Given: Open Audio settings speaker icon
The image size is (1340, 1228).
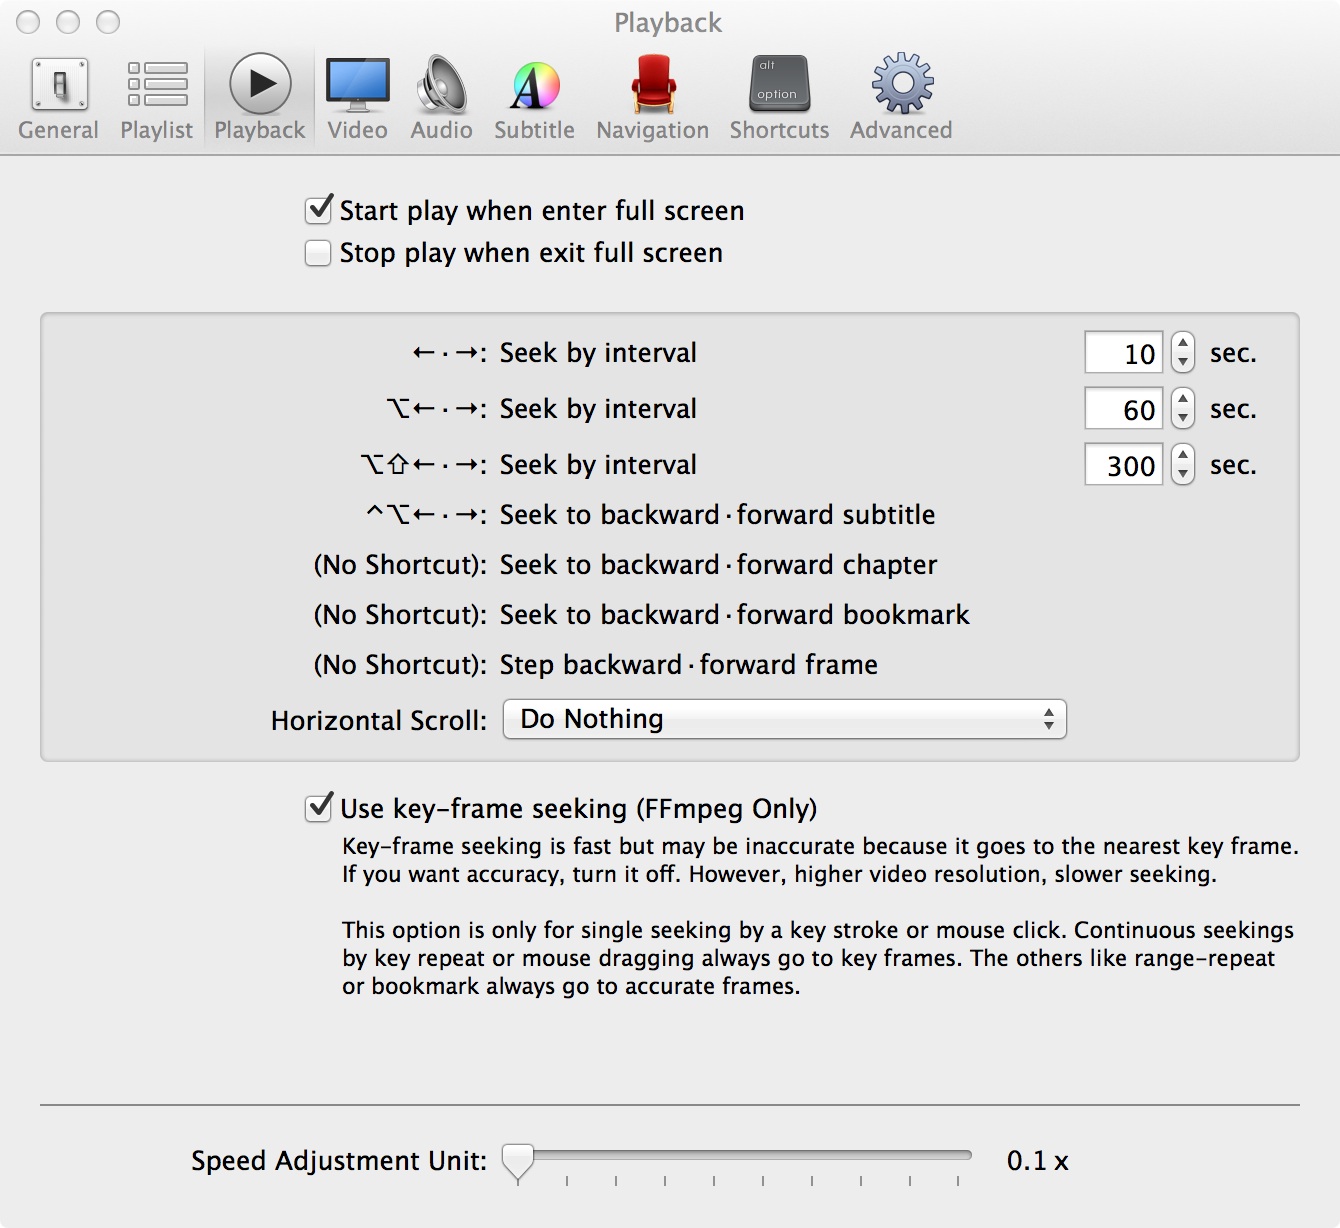Looking at the screenshot, I should (441, 98).
